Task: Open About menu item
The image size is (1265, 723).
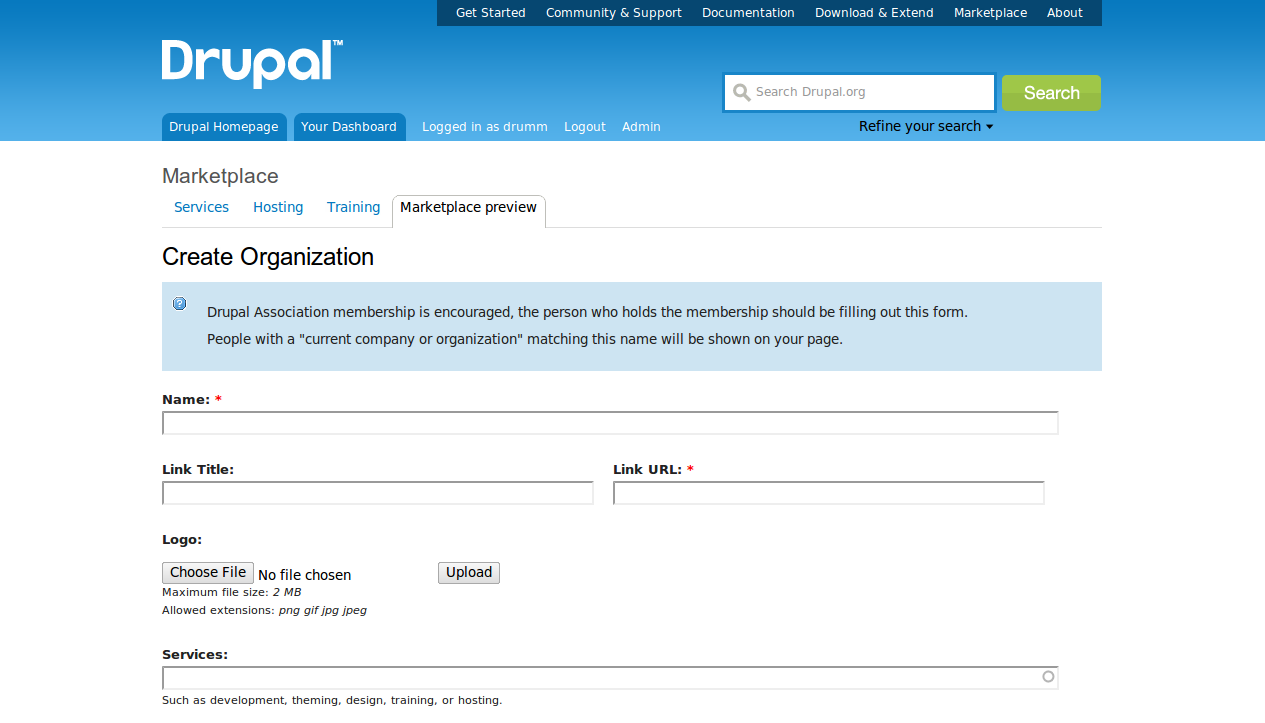Action: 1065,13
